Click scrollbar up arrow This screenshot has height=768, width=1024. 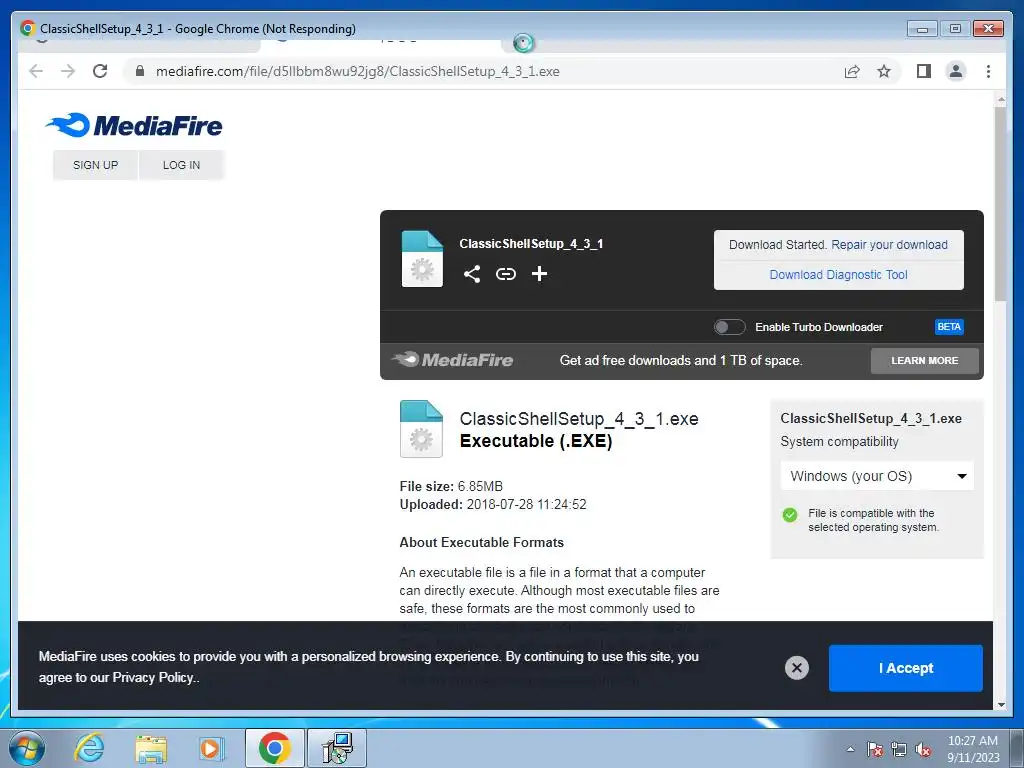[1000, 100]
